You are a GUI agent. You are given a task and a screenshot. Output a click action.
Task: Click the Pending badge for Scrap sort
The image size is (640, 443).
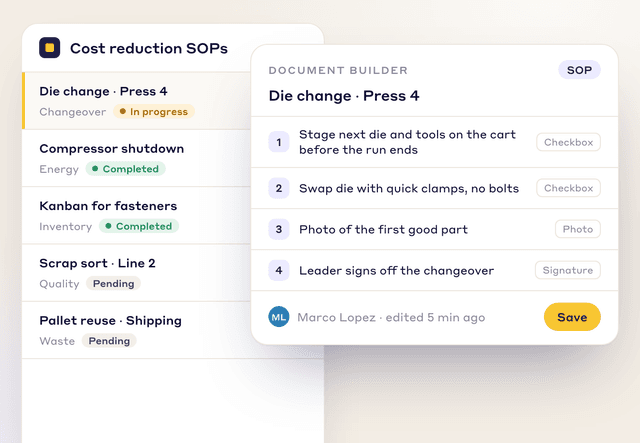coord(113,283)
